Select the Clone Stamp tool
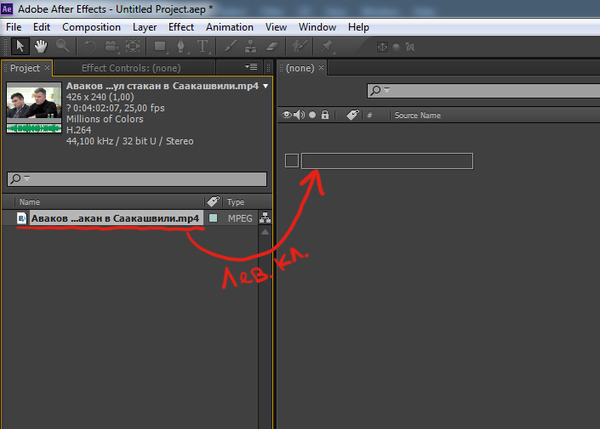This screenshot has width=600, height=429. pos(251,47)
